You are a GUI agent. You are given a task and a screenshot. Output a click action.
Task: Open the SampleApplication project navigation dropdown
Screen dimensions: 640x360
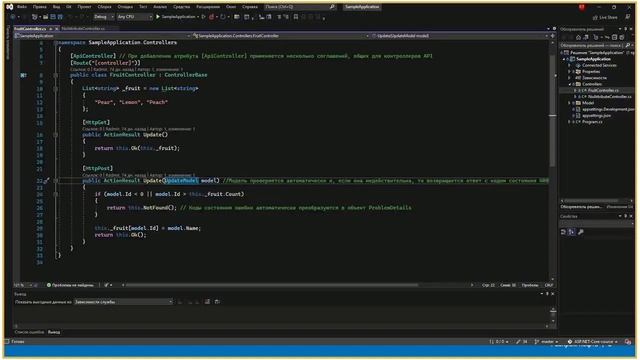click(x=102, y=36)
